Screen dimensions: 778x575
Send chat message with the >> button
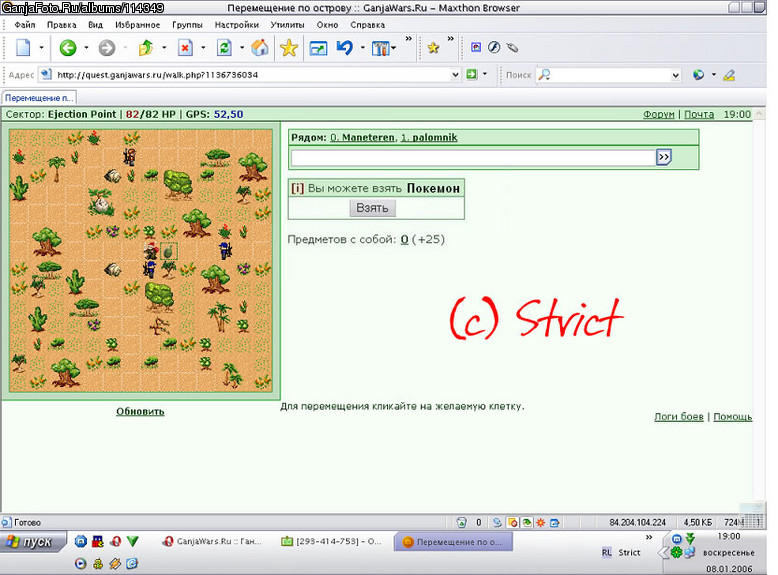(x=664, y=157)
